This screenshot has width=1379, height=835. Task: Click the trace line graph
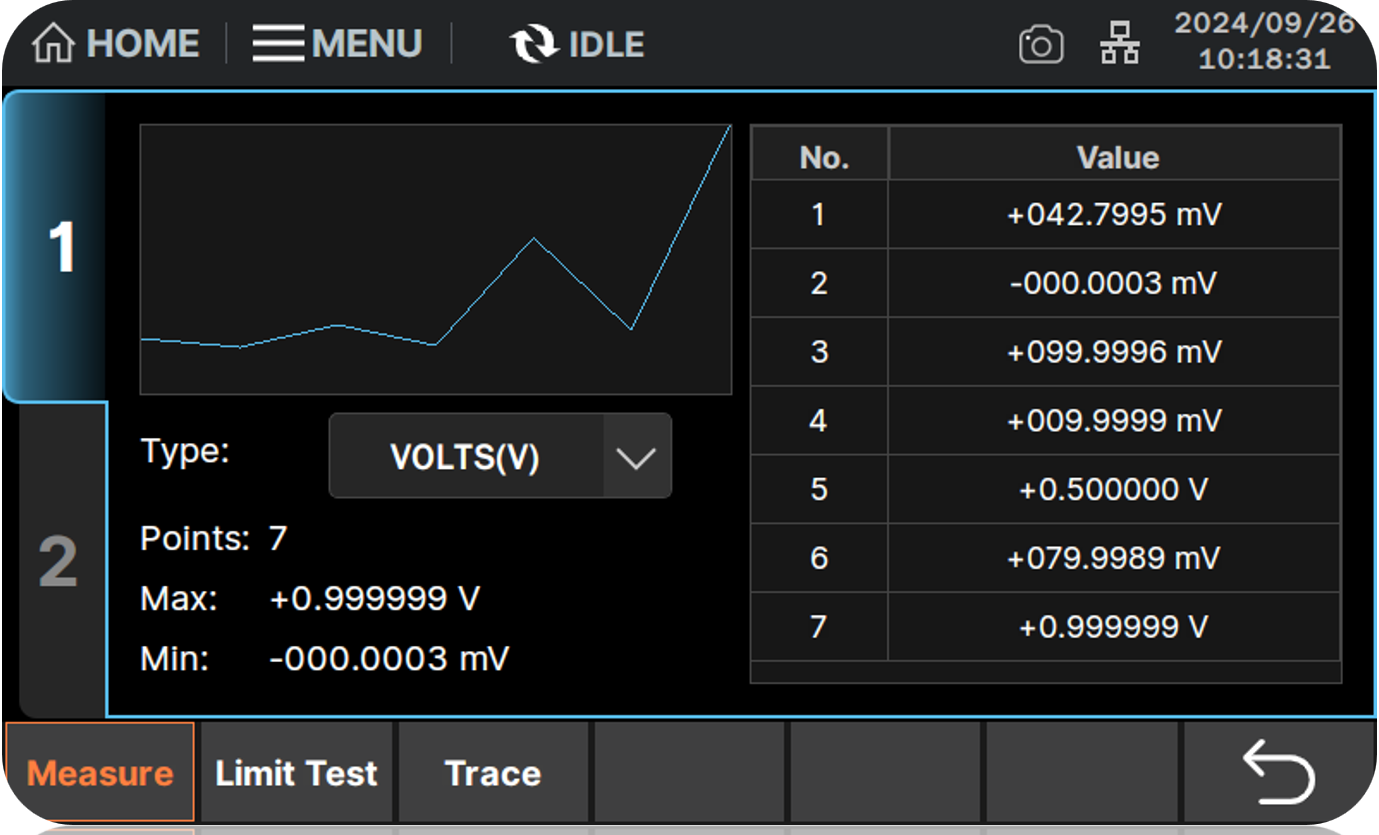tap(436, 260)
